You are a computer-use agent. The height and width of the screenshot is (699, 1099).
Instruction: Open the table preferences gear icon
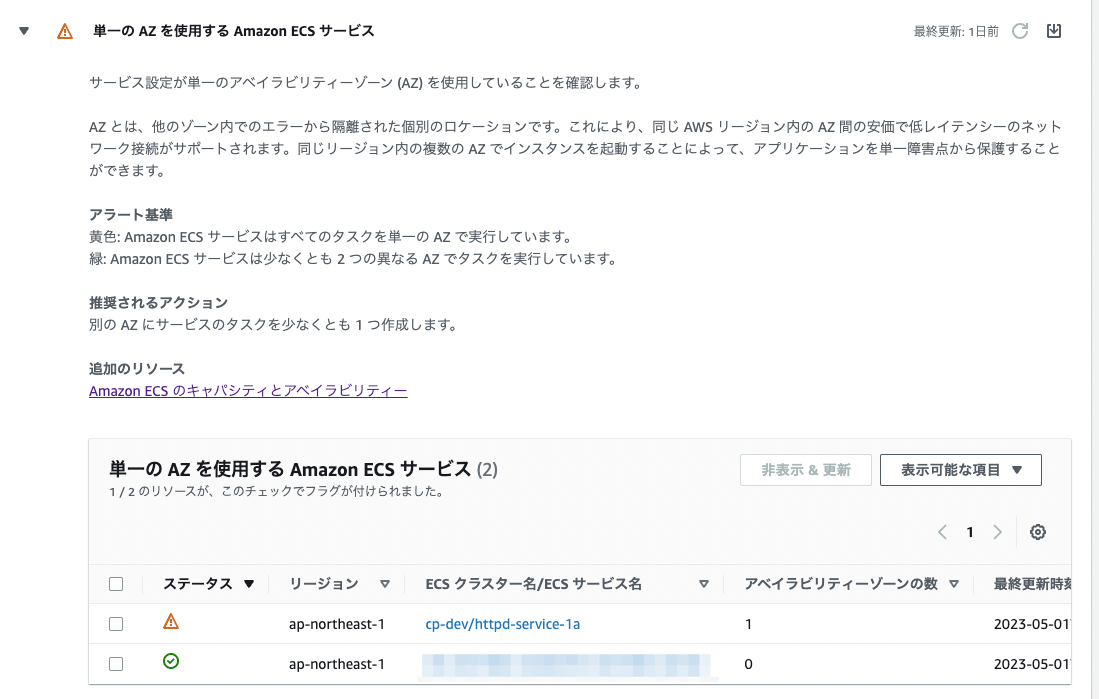point(1037,532)
